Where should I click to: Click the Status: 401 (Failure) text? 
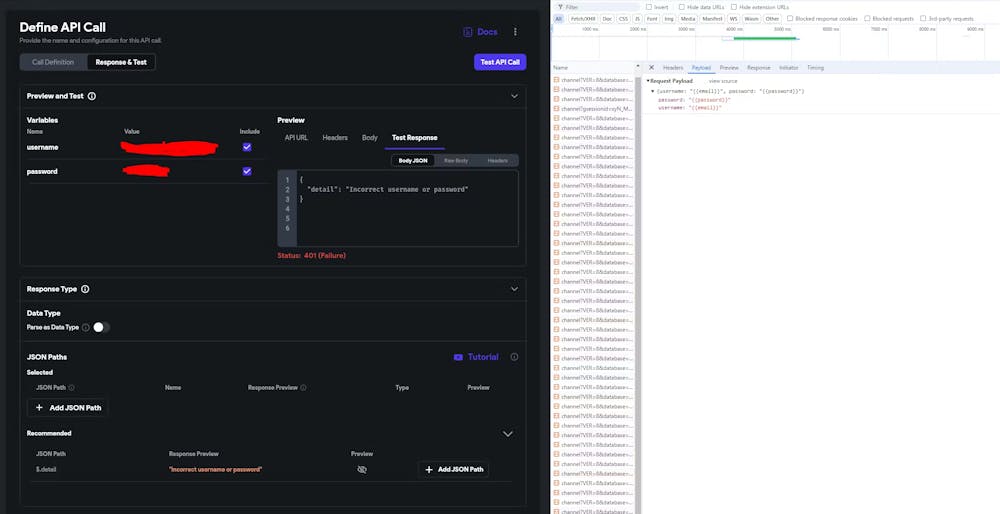point(311,256)
